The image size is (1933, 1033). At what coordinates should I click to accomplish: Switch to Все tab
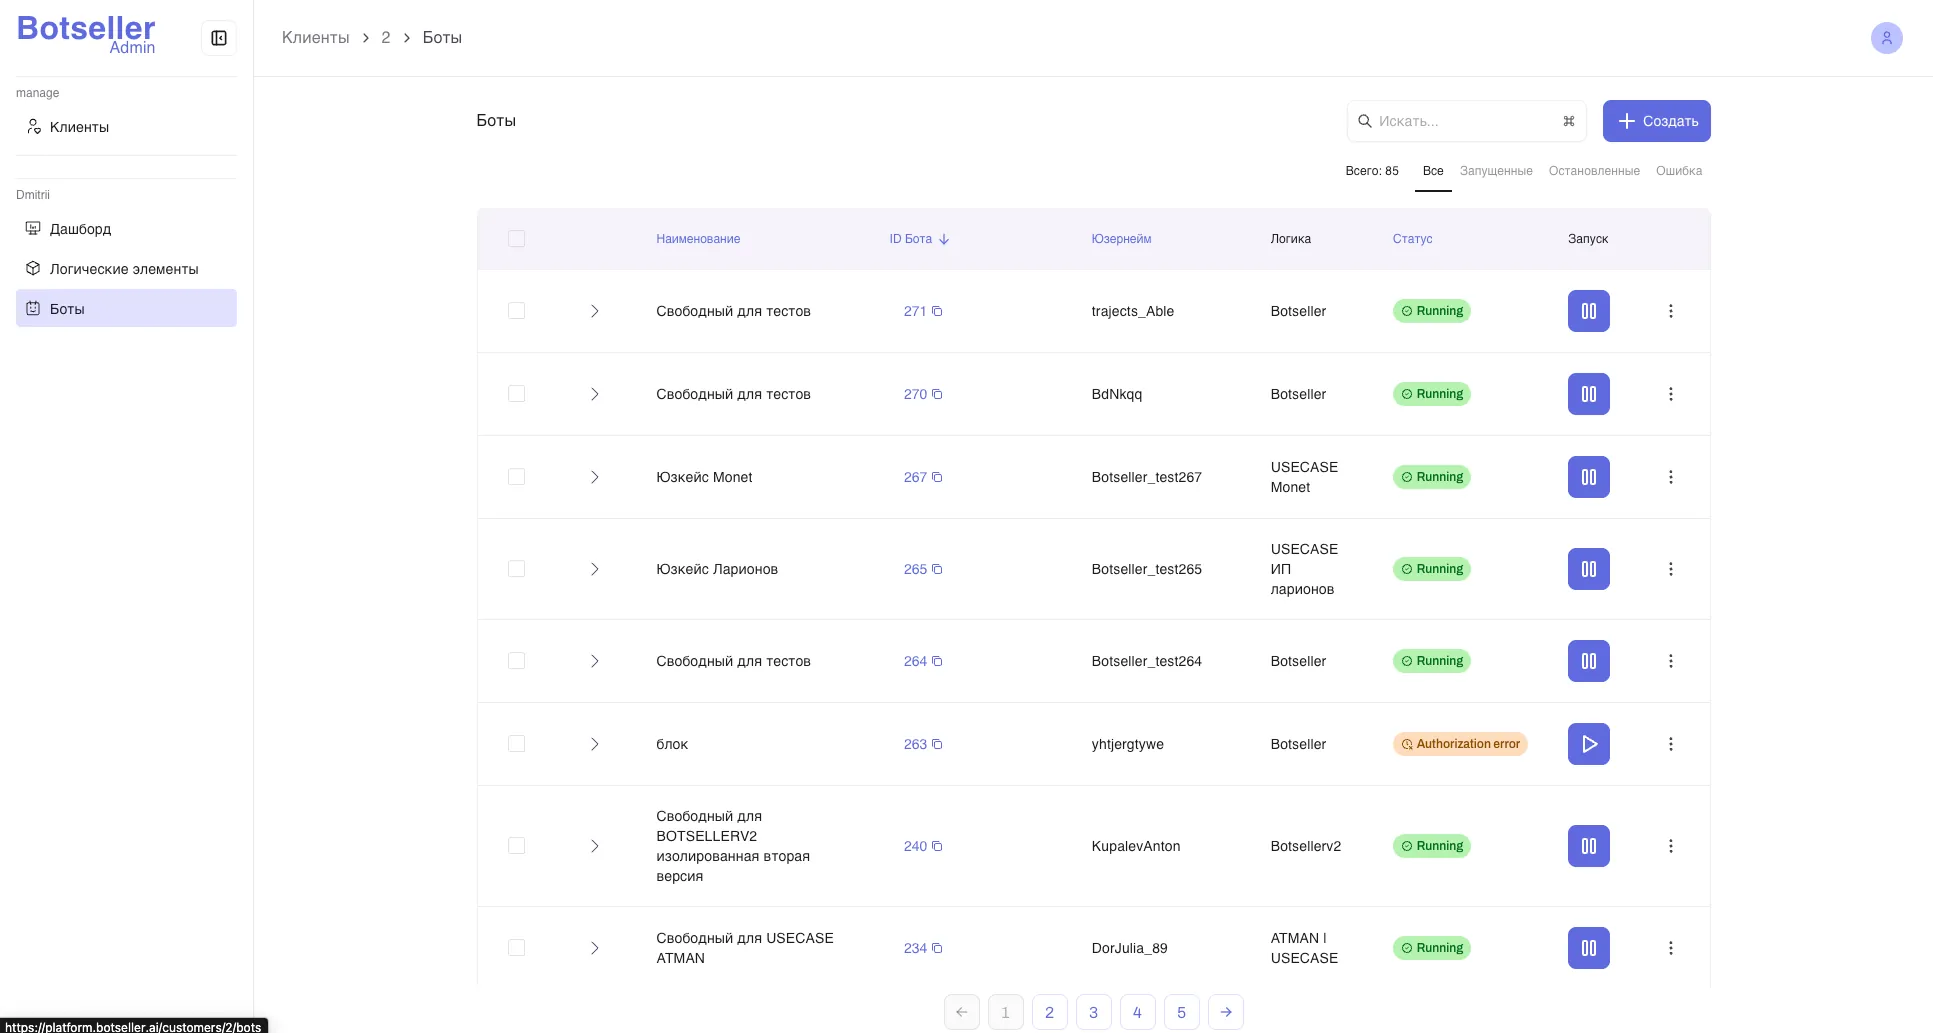(x=1432, y=171)
